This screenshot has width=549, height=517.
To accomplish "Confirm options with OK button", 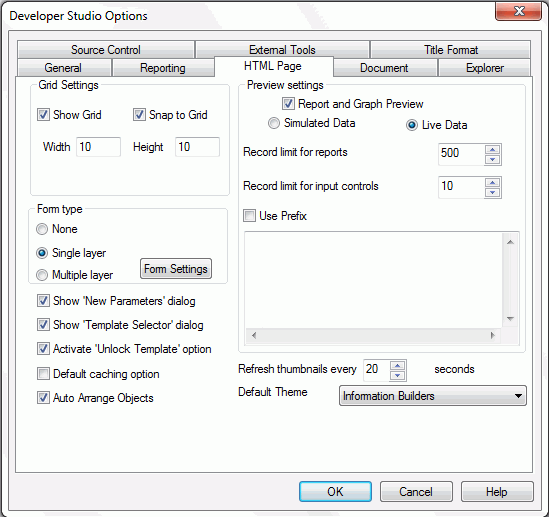I will (335, 491).
